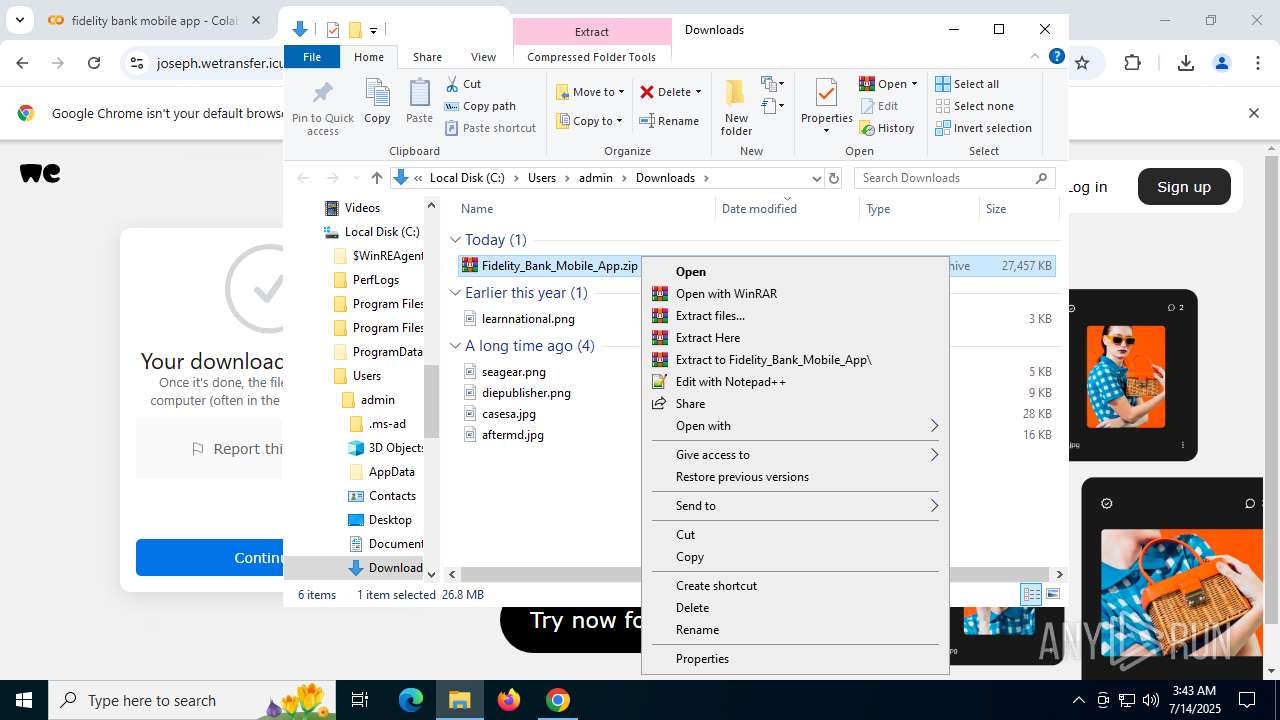Click Select none in ribbon
The height and width of the screenshot is (720, 1280).
point(975,106)
